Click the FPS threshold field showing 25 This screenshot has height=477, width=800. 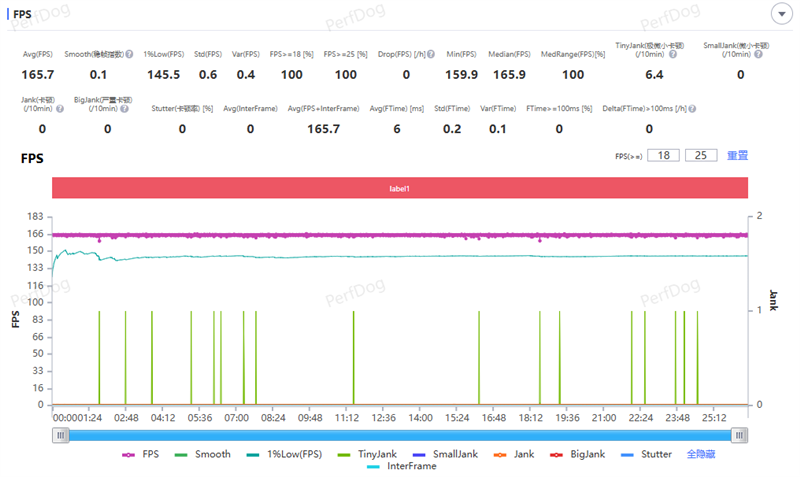click(x=701, y=156)
